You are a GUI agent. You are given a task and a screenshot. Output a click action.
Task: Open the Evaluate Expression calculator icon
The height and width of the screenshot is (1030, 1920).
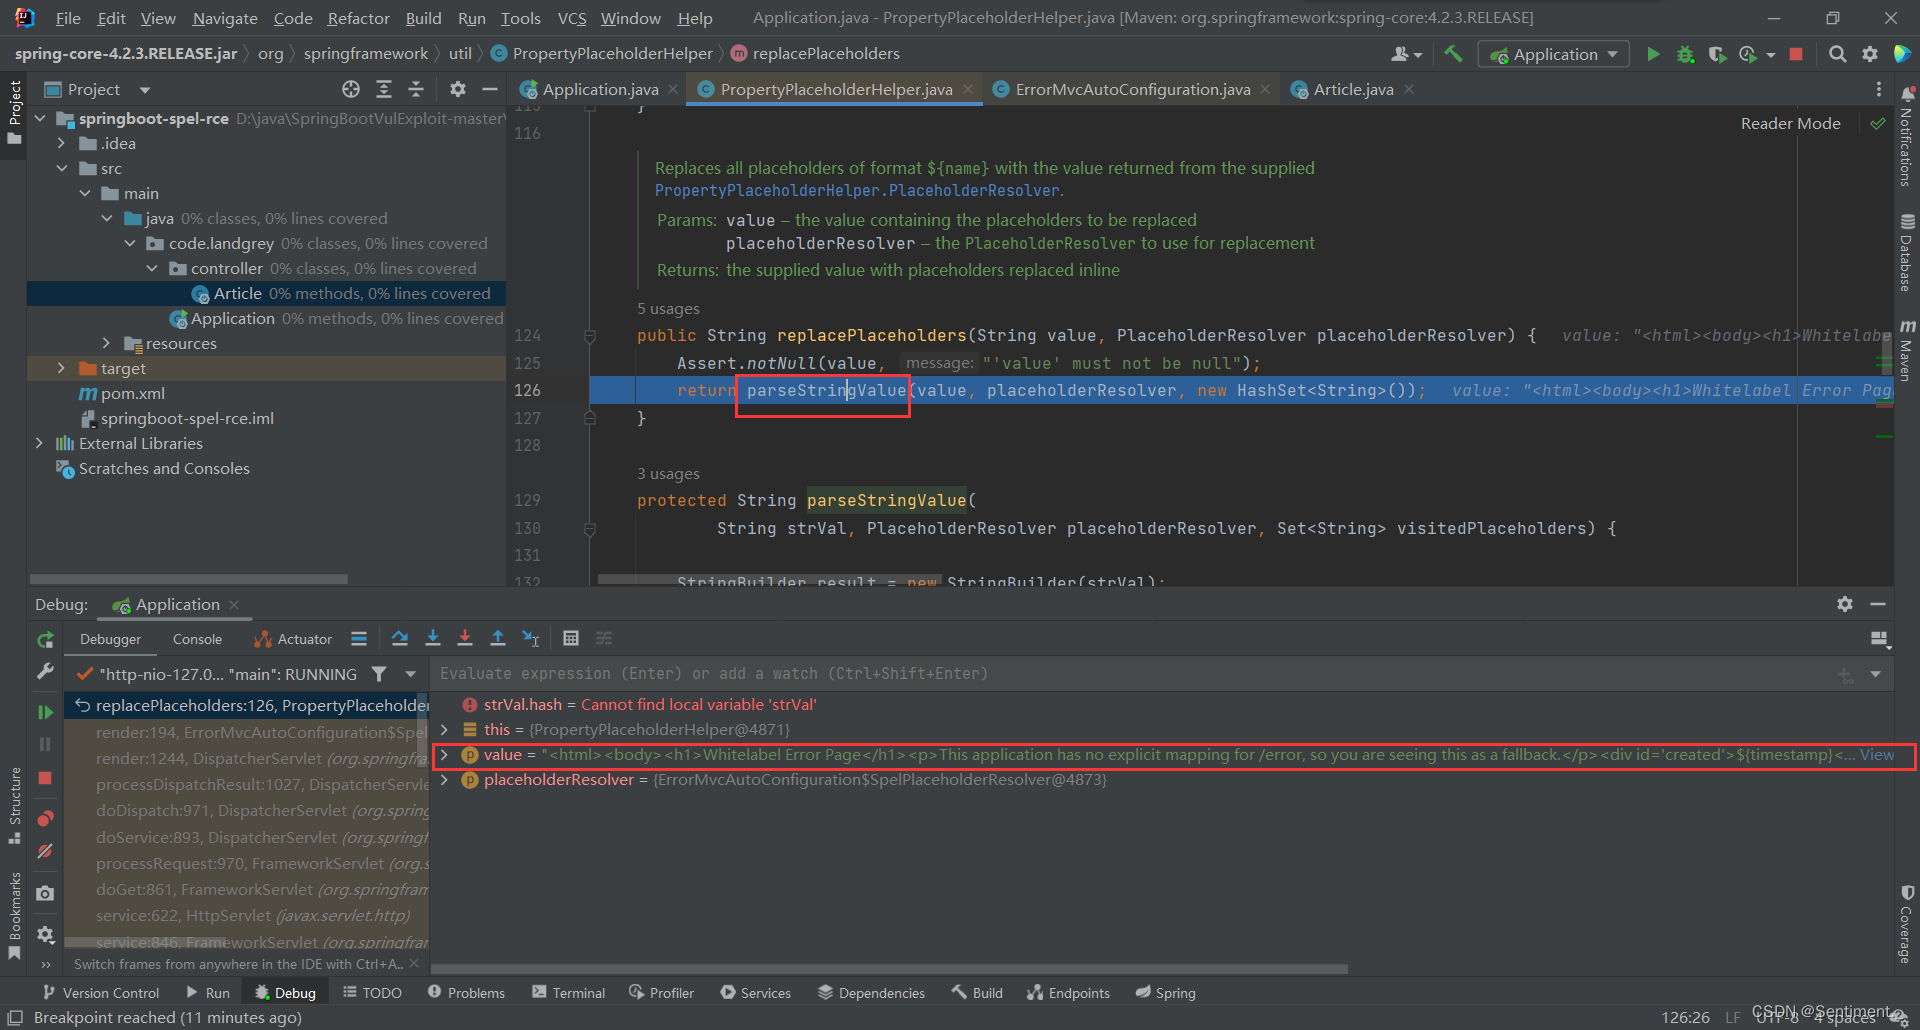[571, 638]
